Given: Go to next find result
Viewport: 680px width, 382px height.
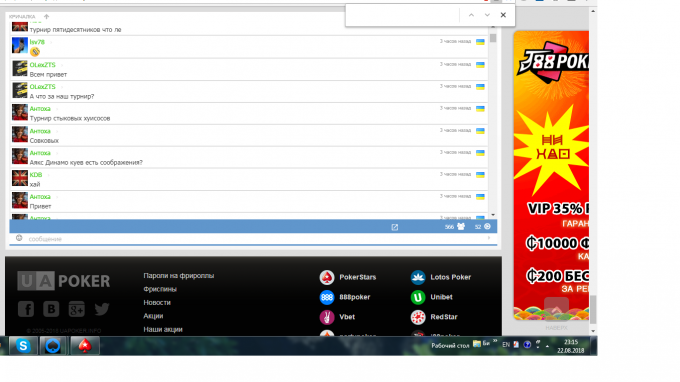Looking at the screenshot, I should [x=487, y=15].
